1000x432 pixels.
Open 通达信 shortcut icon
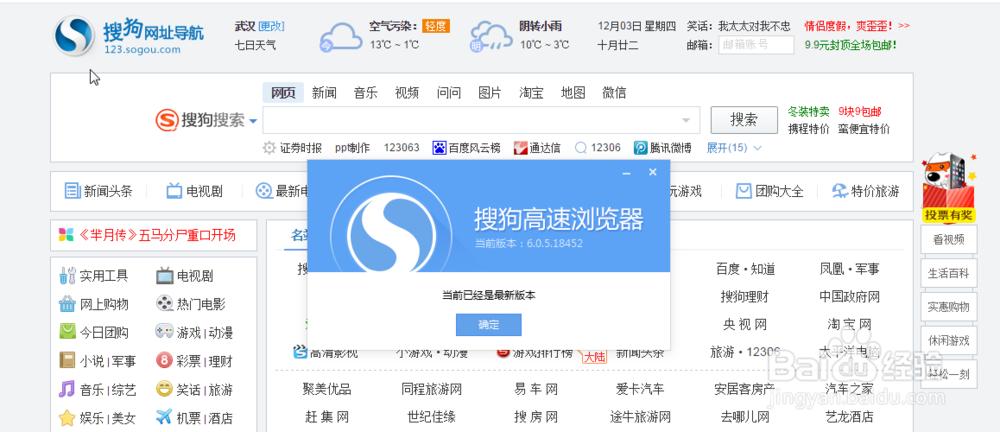[520, 148]
